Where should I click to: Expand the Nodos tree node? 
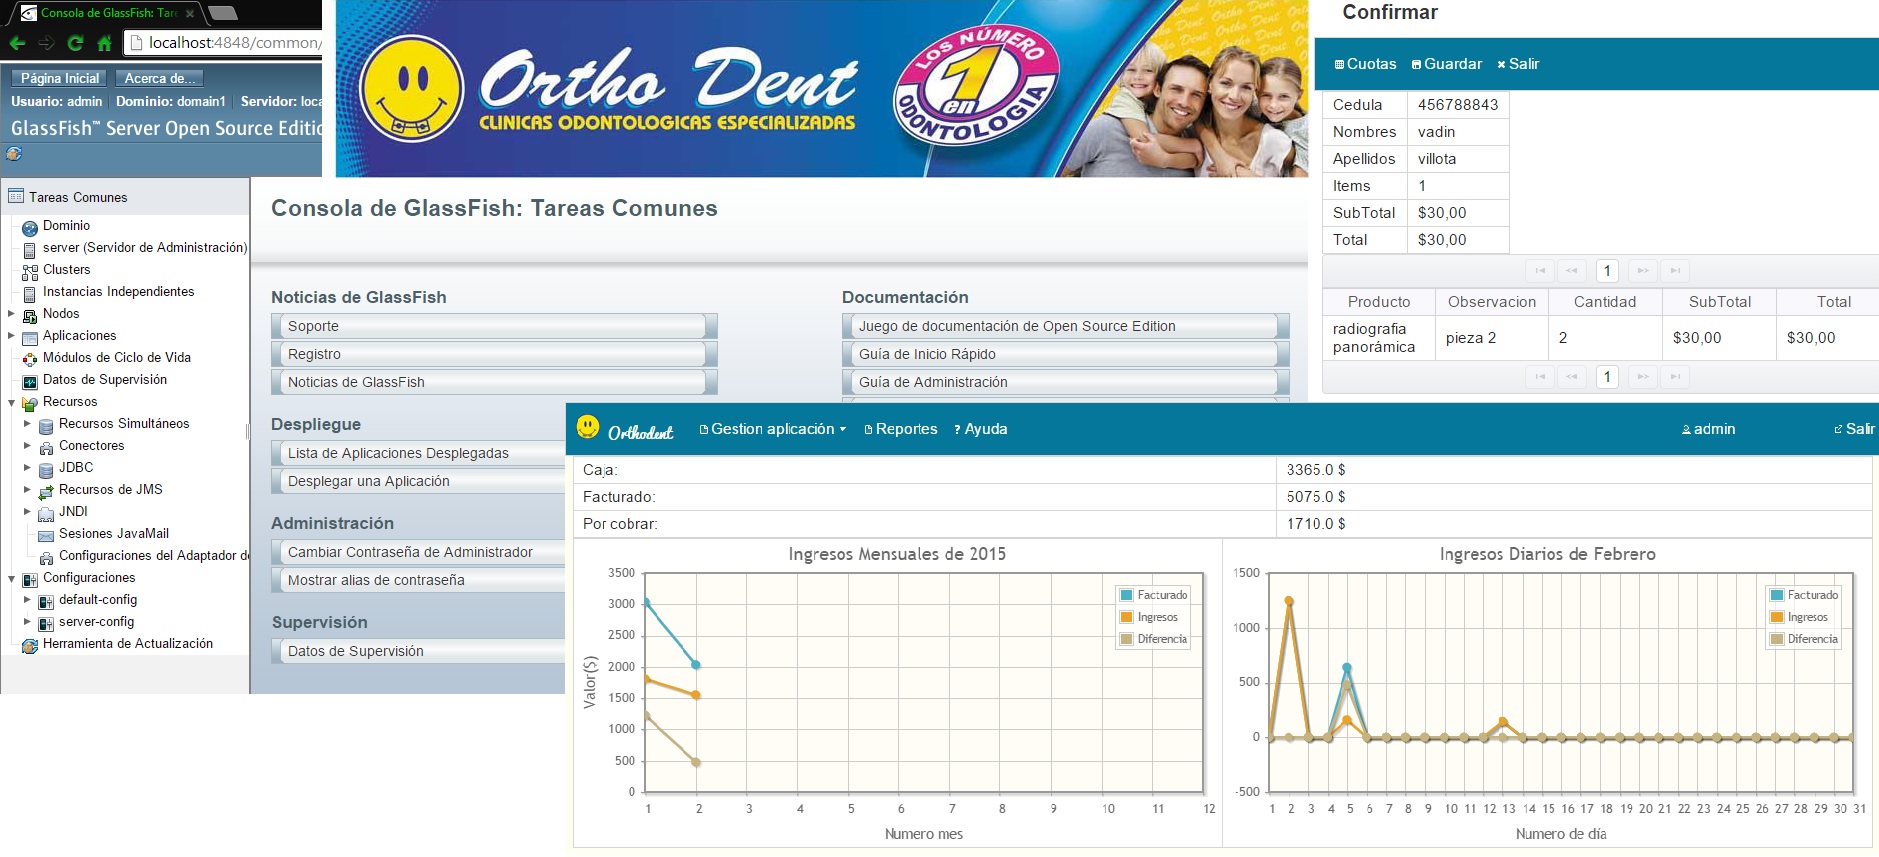click(12, 314)
